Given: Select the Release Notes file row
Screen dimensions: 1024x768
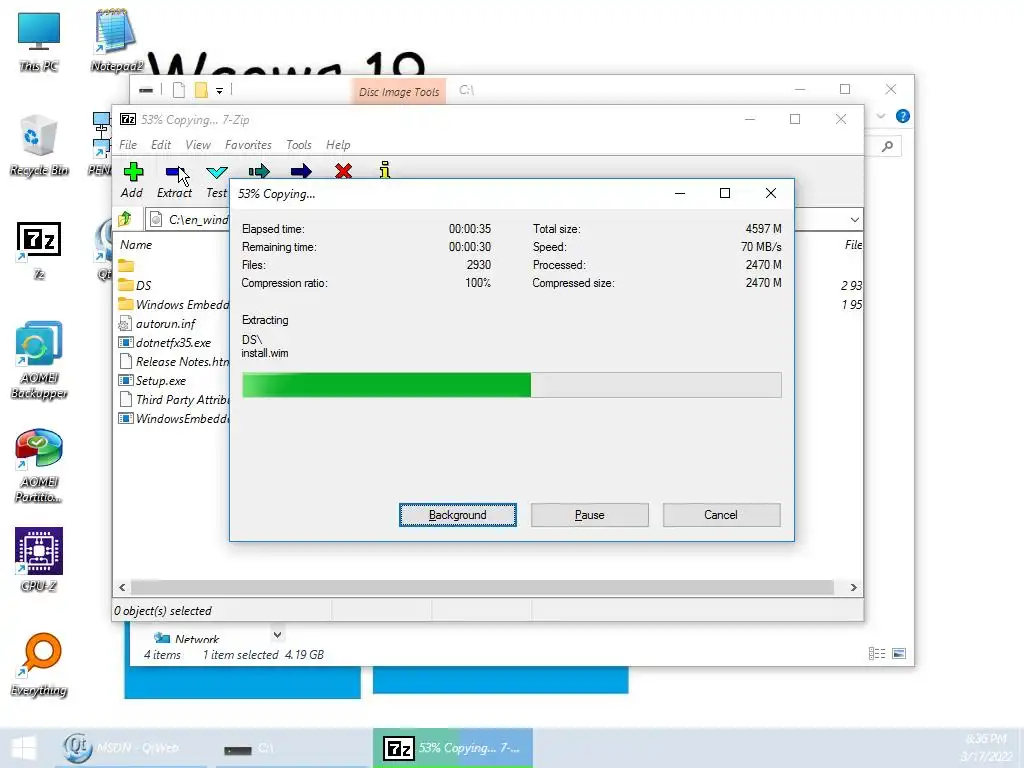Looking at the screenshot, I should click(173, 361).
